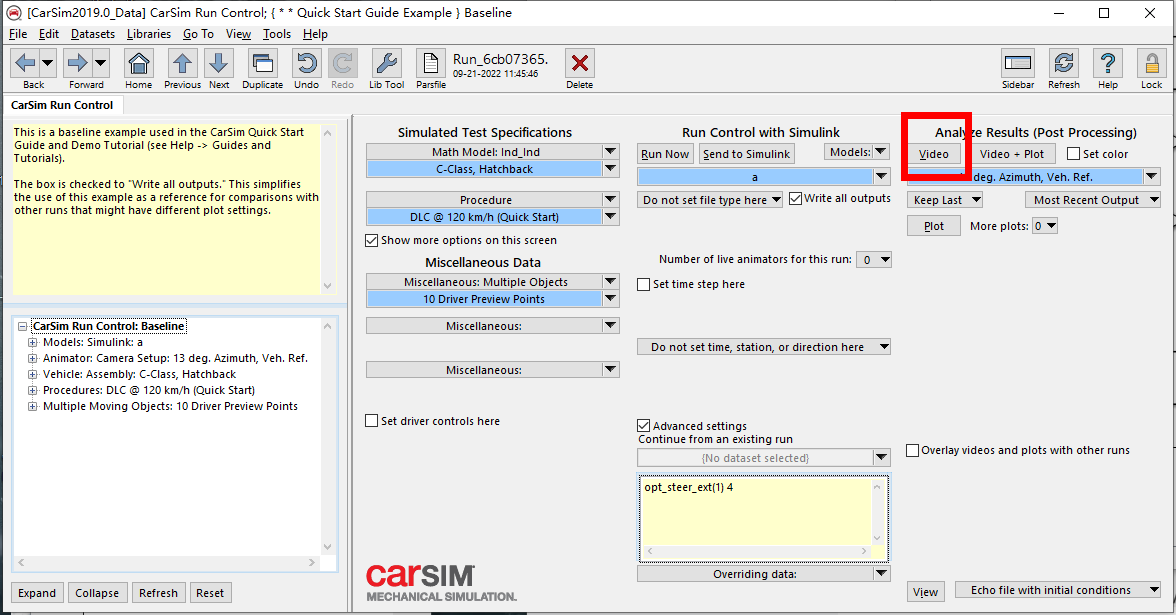Open Most Recent Output dropdown
This screenshot has width=1176, height=615.
1093,200
